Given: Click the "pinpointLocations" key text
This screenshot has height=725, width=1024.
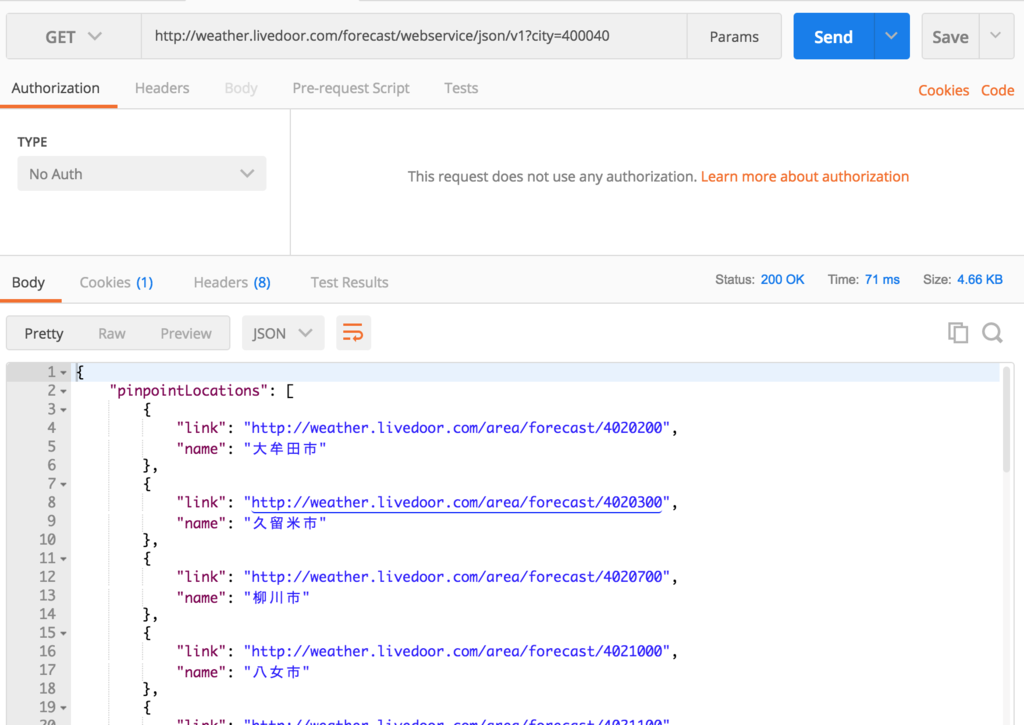Looking at the screenshot, I should 188,391.
